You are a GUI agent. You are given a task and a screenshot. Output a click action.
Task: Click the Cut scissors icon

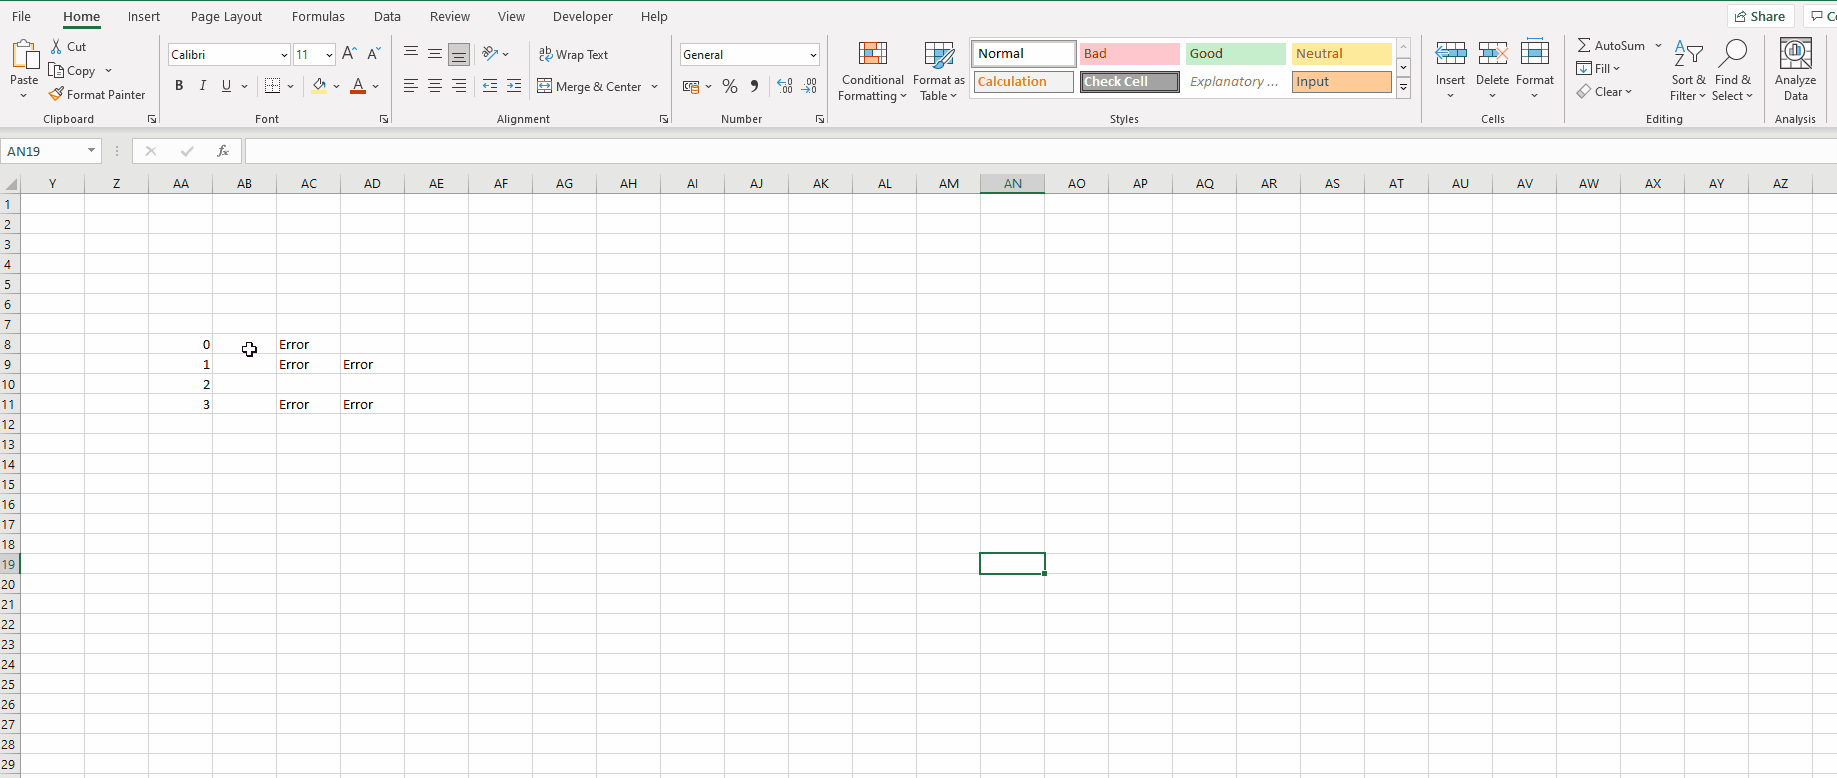tap(57, 46)
